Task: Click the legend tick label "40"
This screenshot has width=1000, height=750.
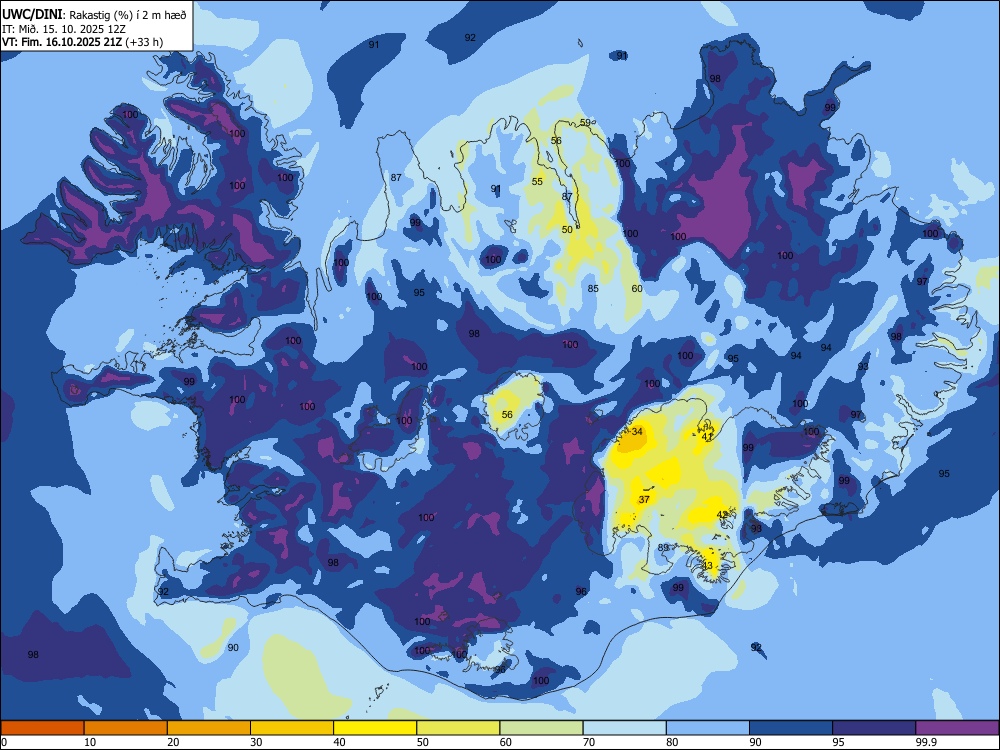Action: tap(339, 742)
